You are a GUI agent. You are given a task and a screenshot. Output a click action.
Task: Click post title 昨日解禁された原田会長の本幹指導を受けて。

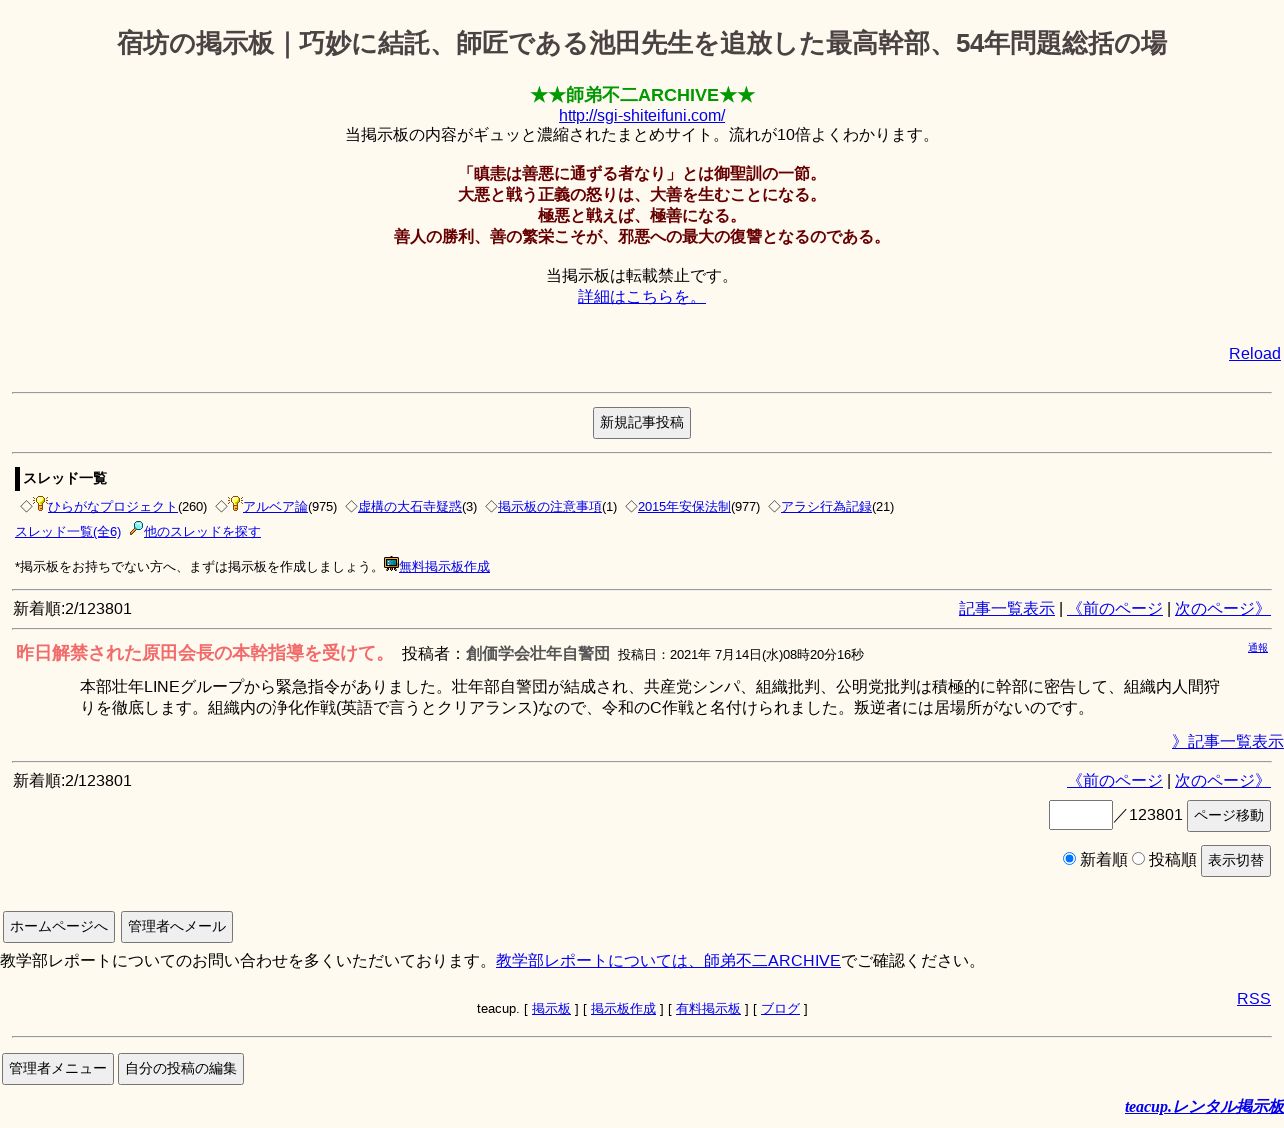coord(203,653)
